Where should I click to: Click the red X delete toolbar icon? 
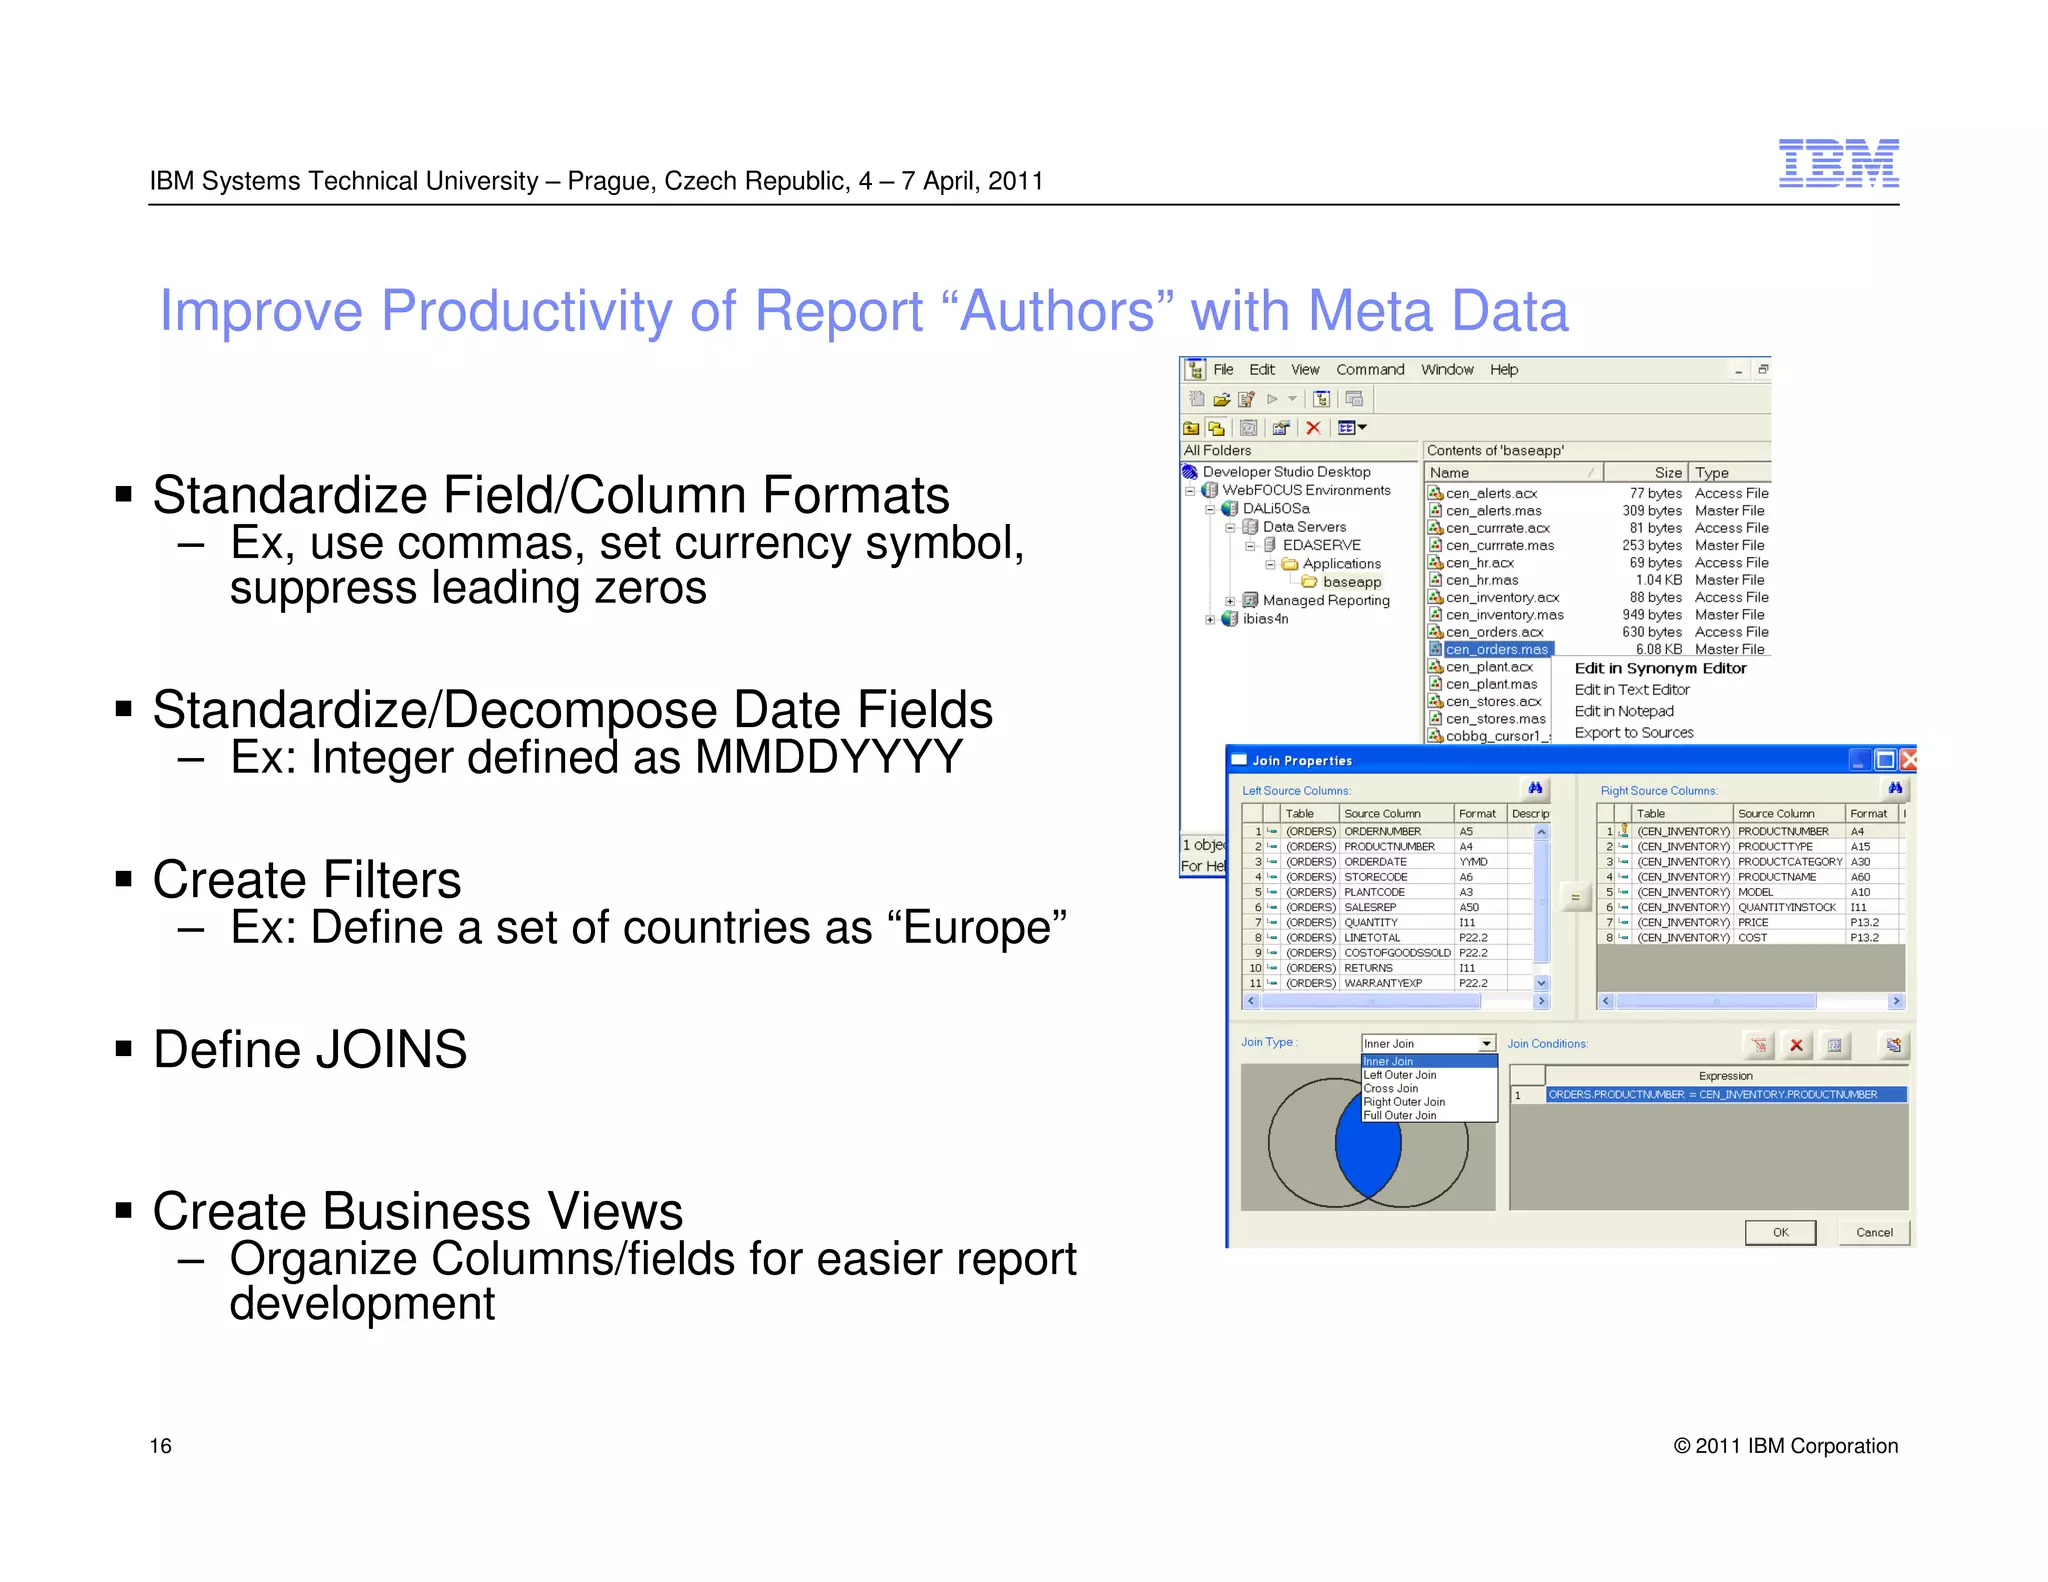(x=1313, y=428)
